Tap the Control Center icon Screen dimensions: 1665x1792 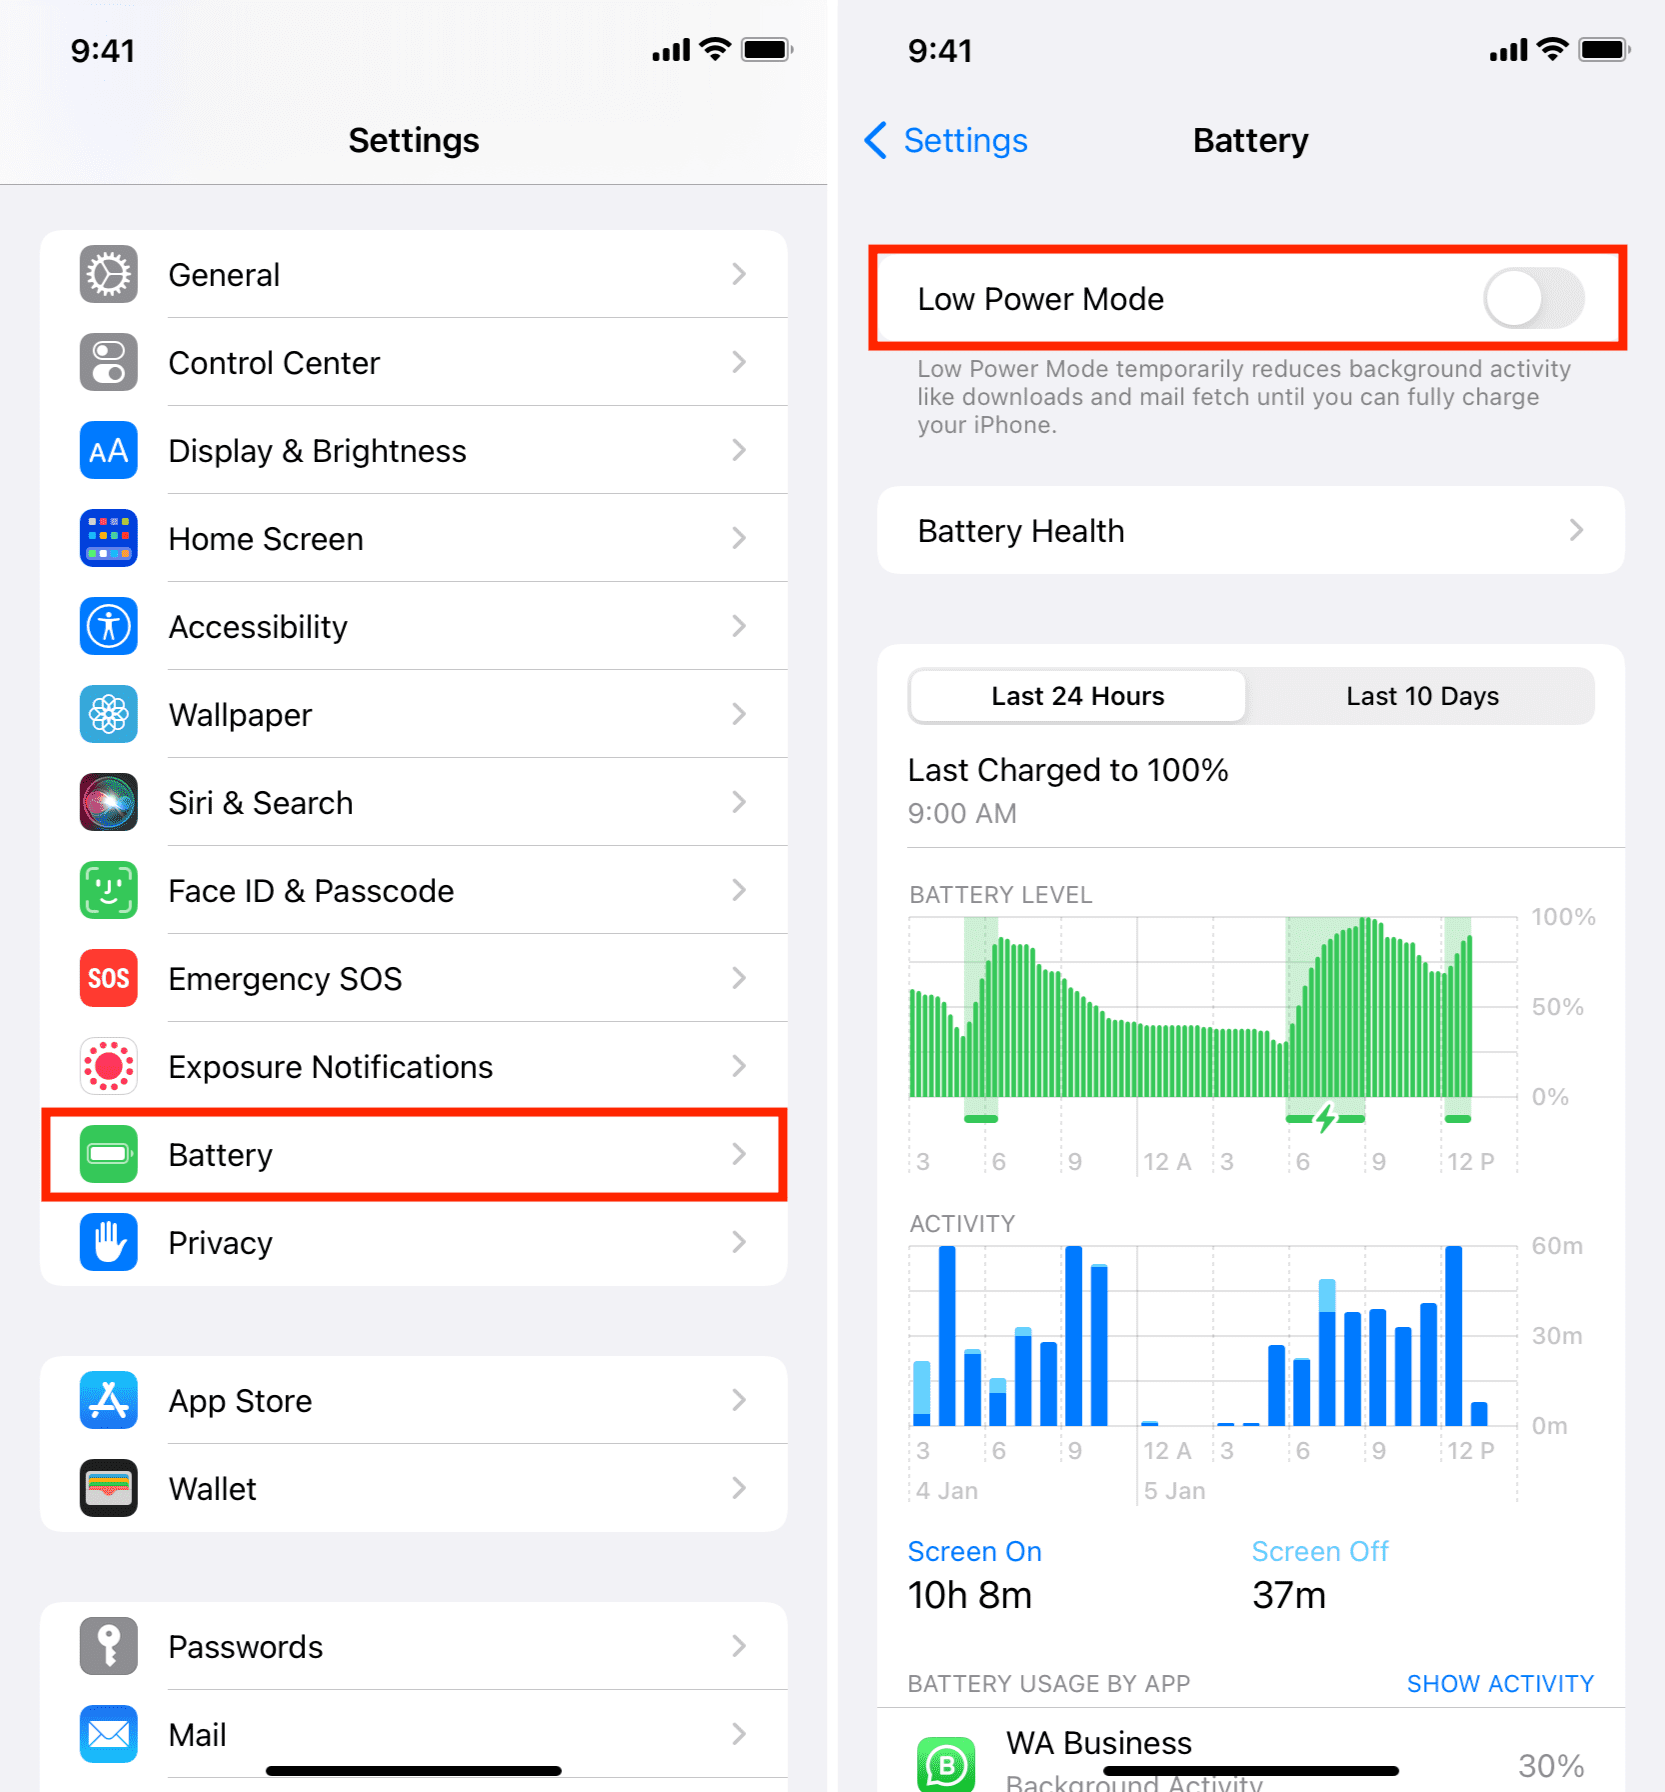coord(108,362)
